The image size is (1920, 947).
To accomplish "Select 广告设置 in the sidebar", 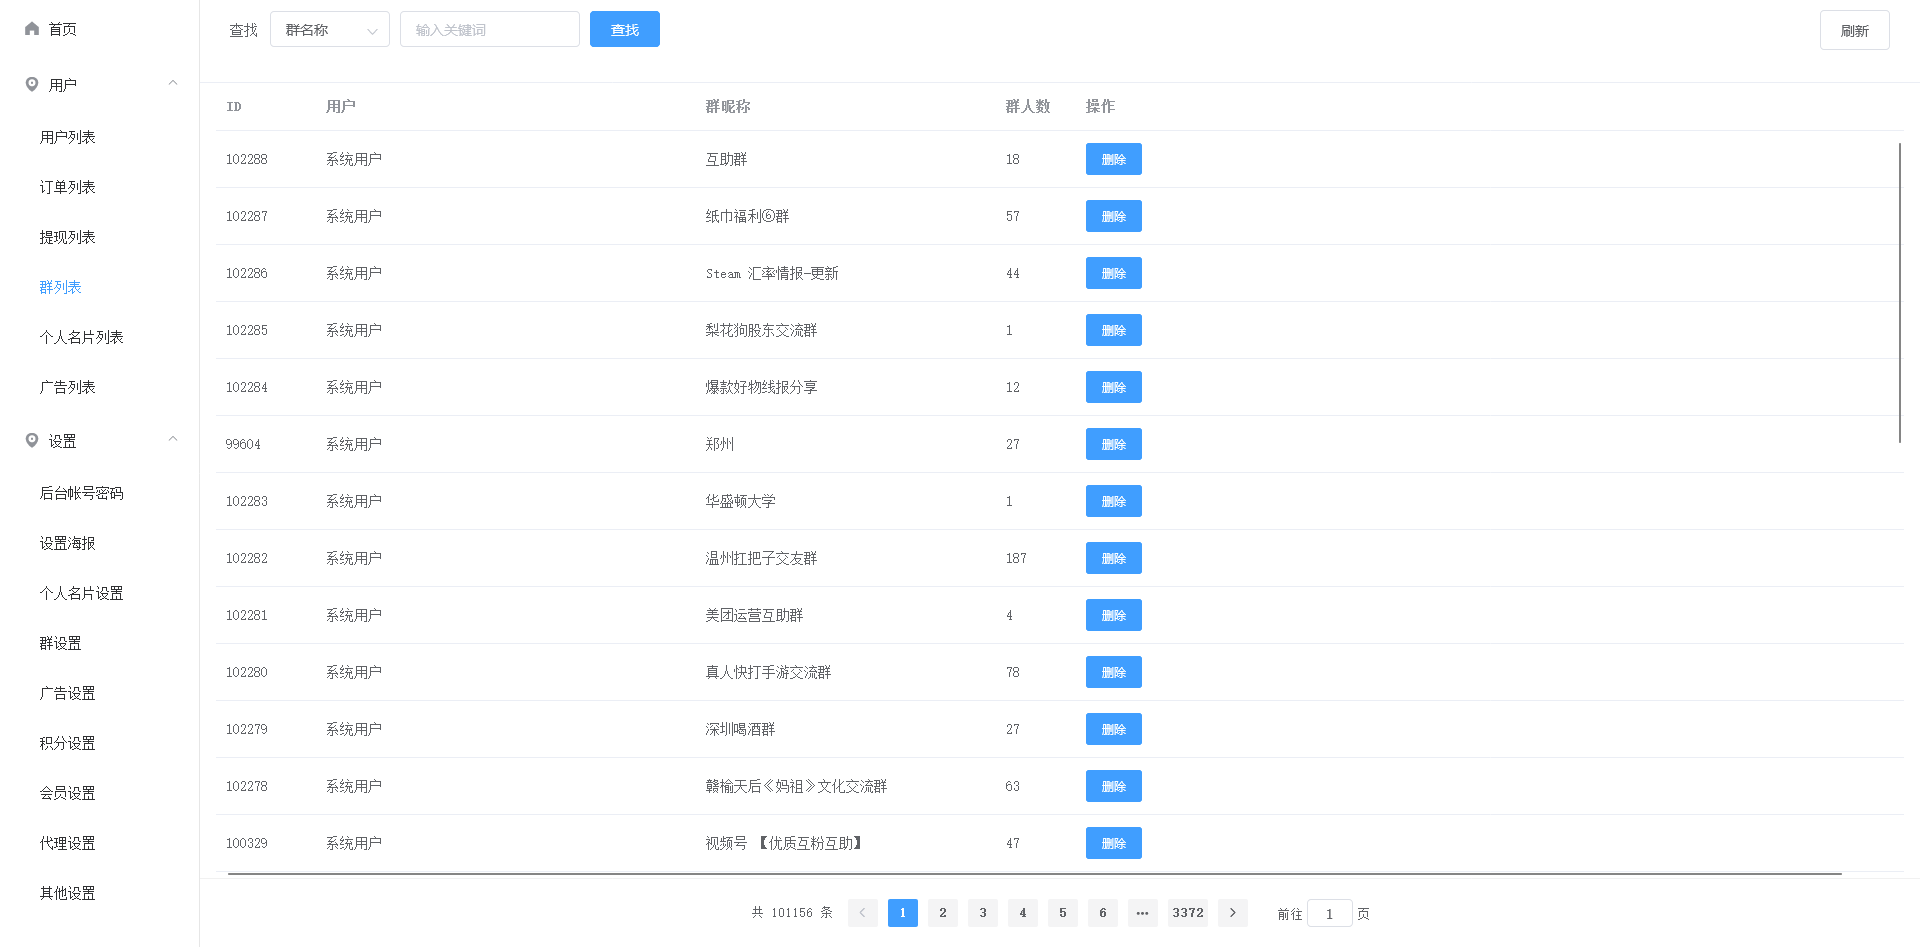I will coord(68,693).
